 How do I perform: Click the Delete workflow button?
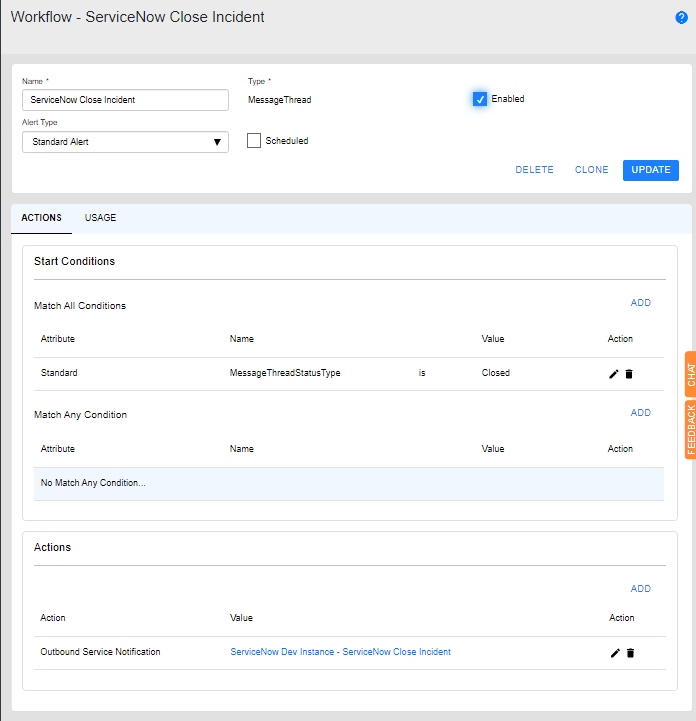[x=534, y=170]
